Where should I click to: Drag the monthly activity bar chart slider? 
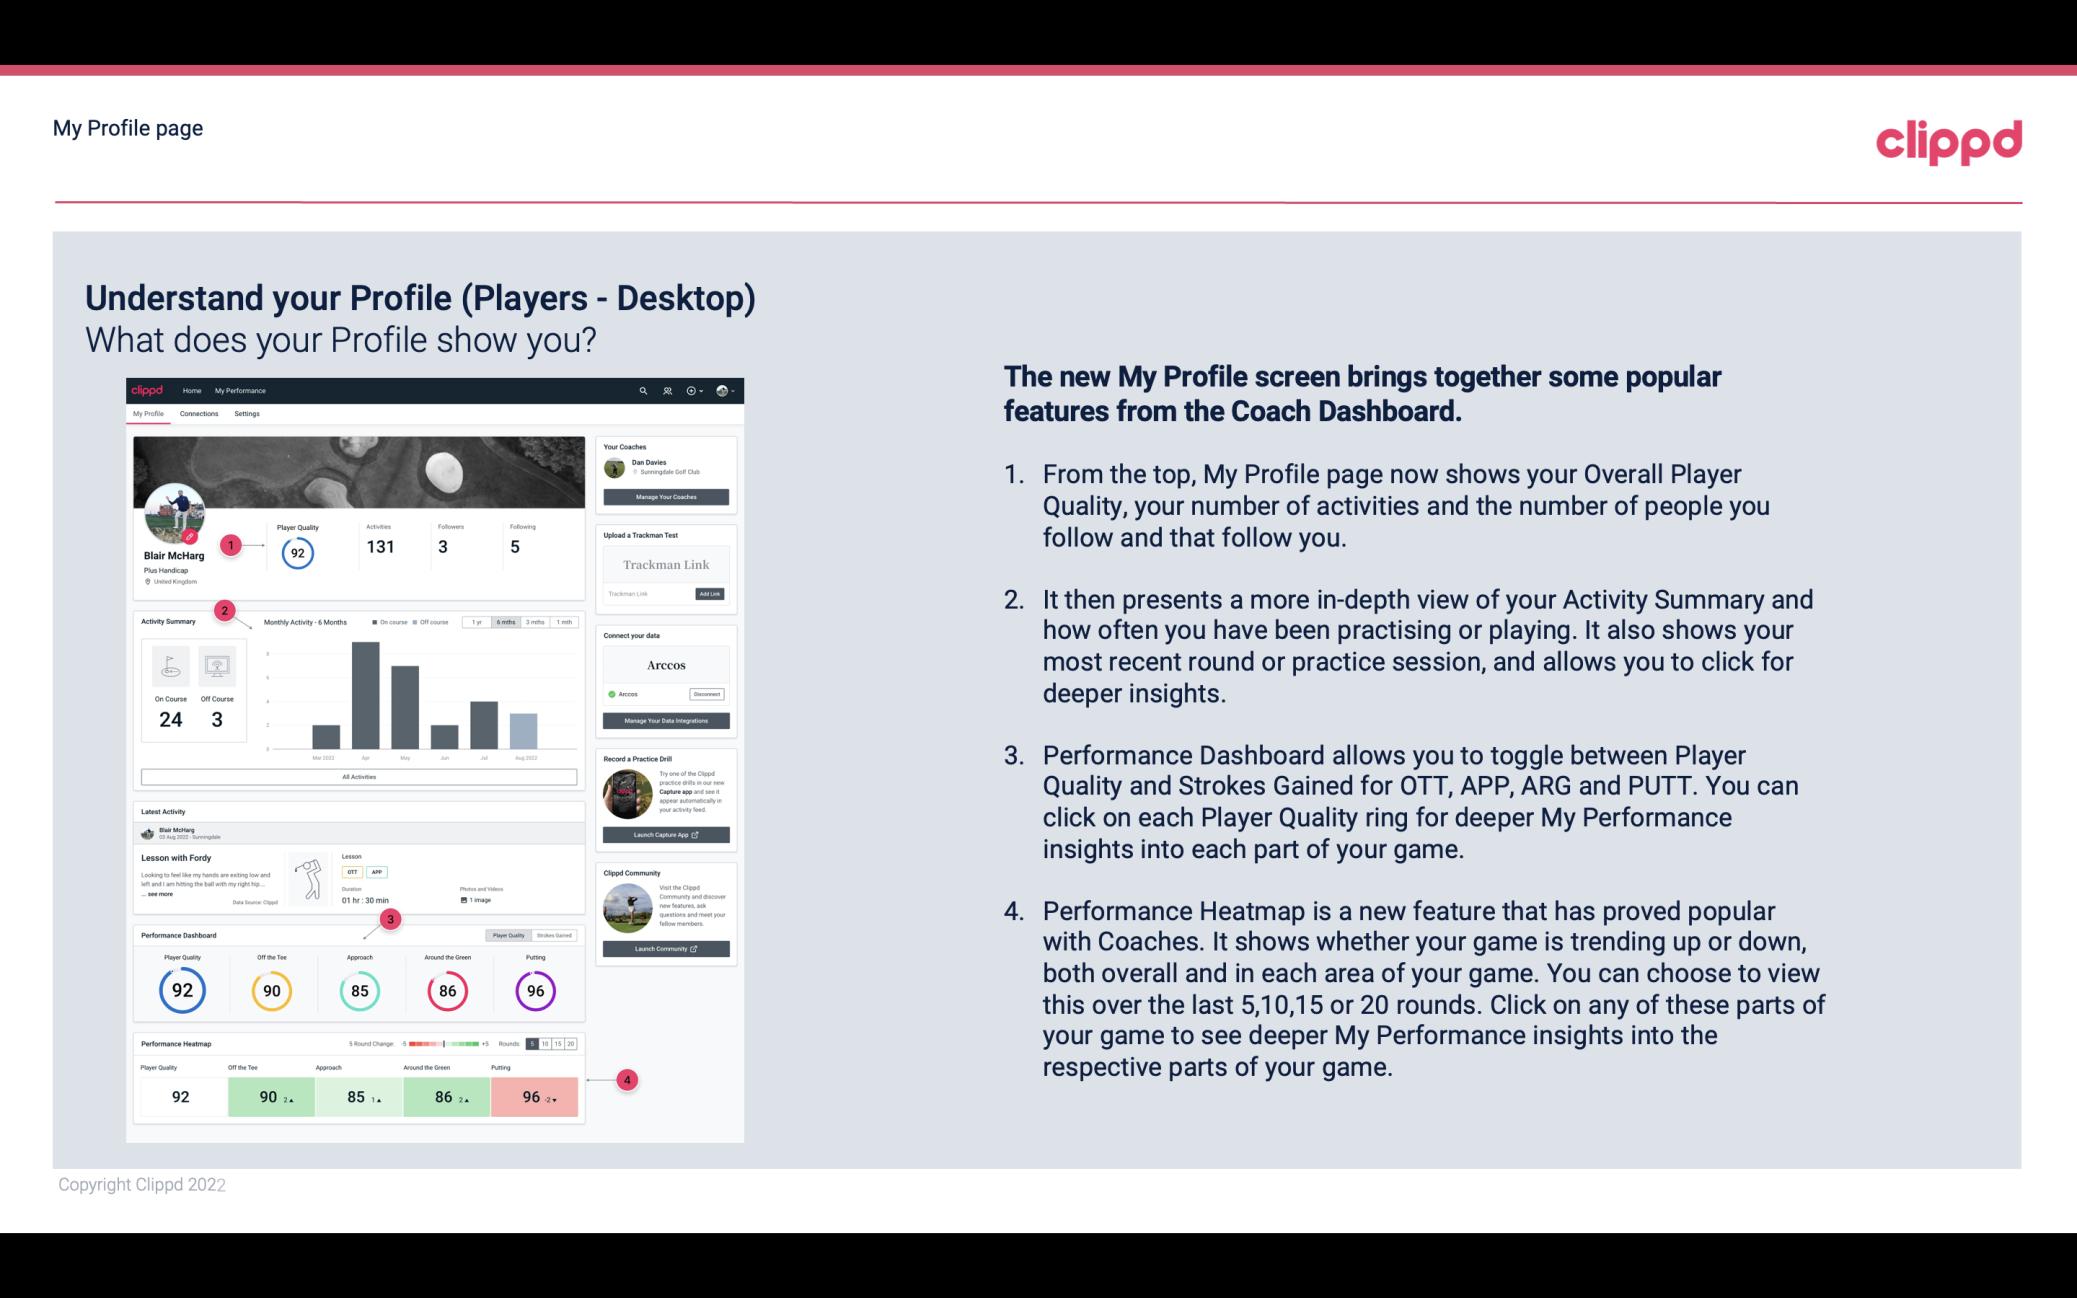tap(508, 624)
